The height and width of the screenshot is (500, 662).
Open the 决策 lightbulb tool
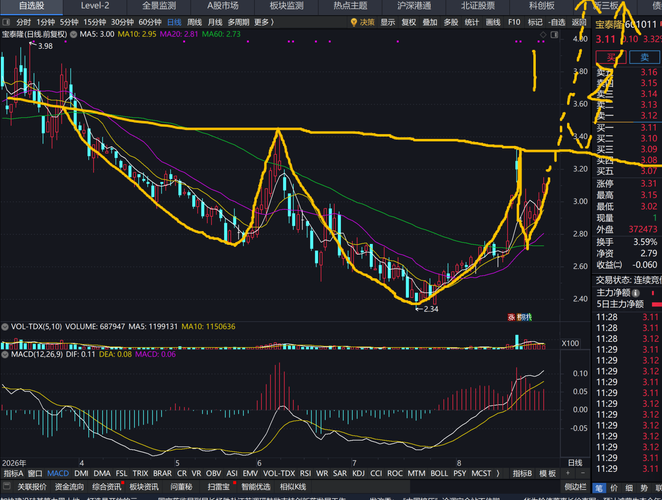coord(363,22)
